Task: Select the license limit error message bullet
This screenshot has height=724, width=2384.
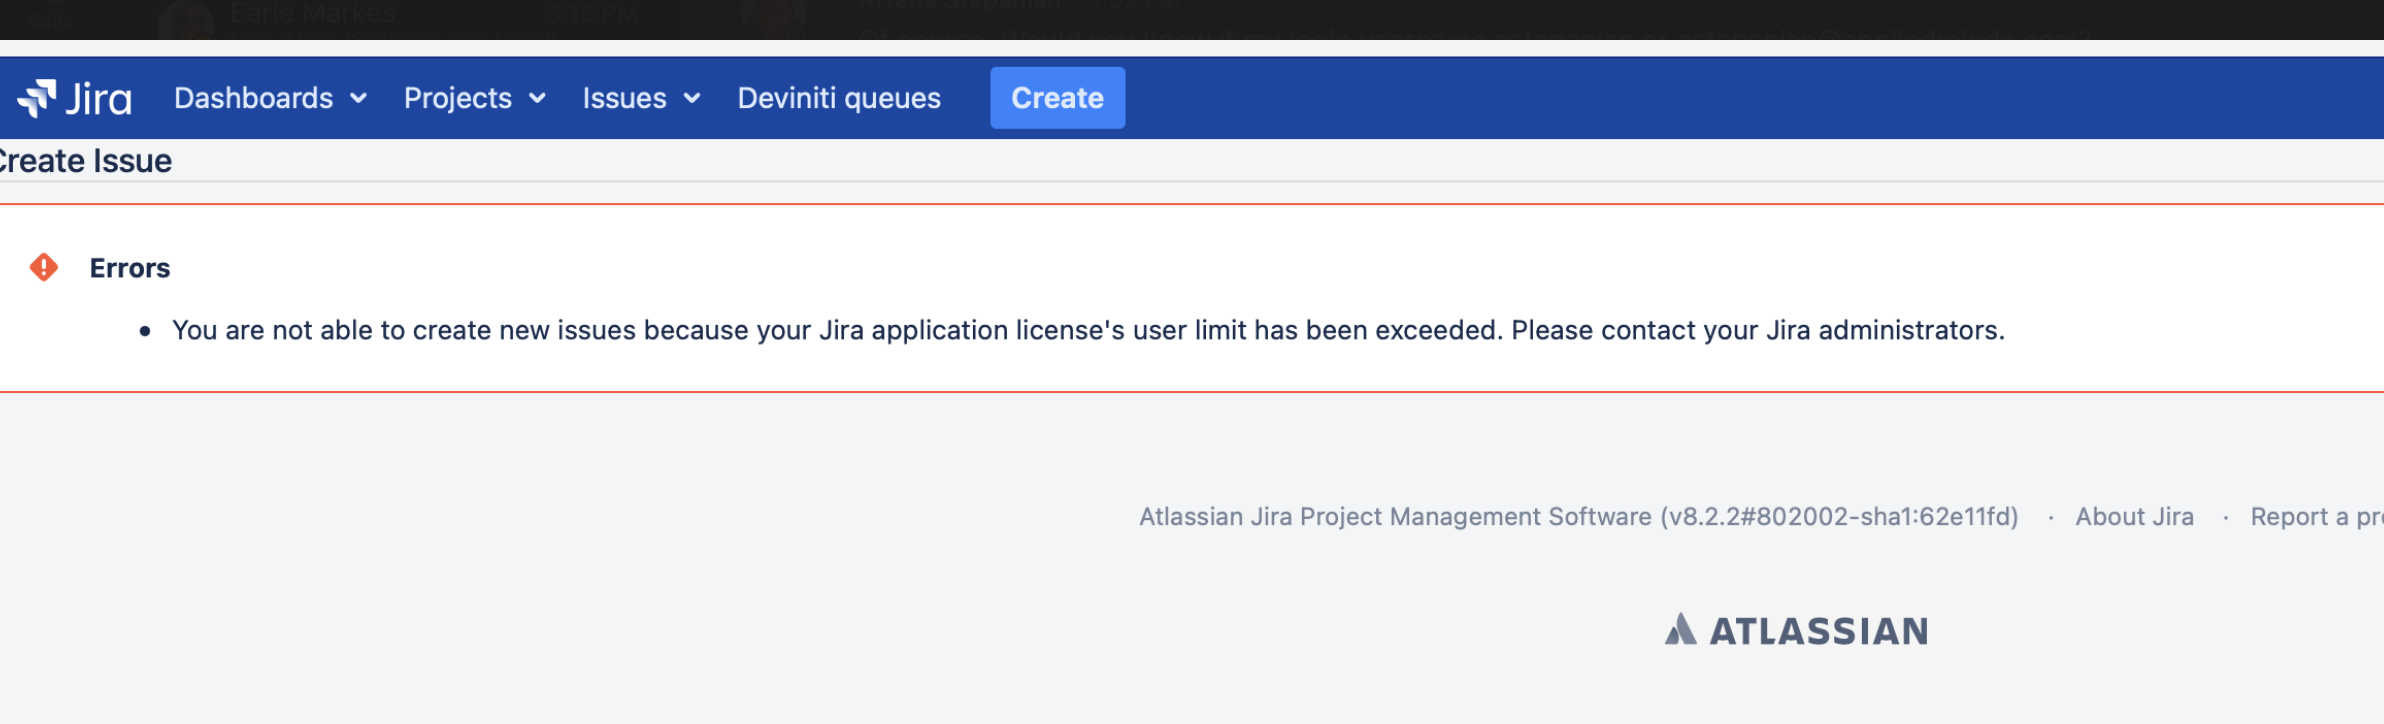Action: [1089, 328]
